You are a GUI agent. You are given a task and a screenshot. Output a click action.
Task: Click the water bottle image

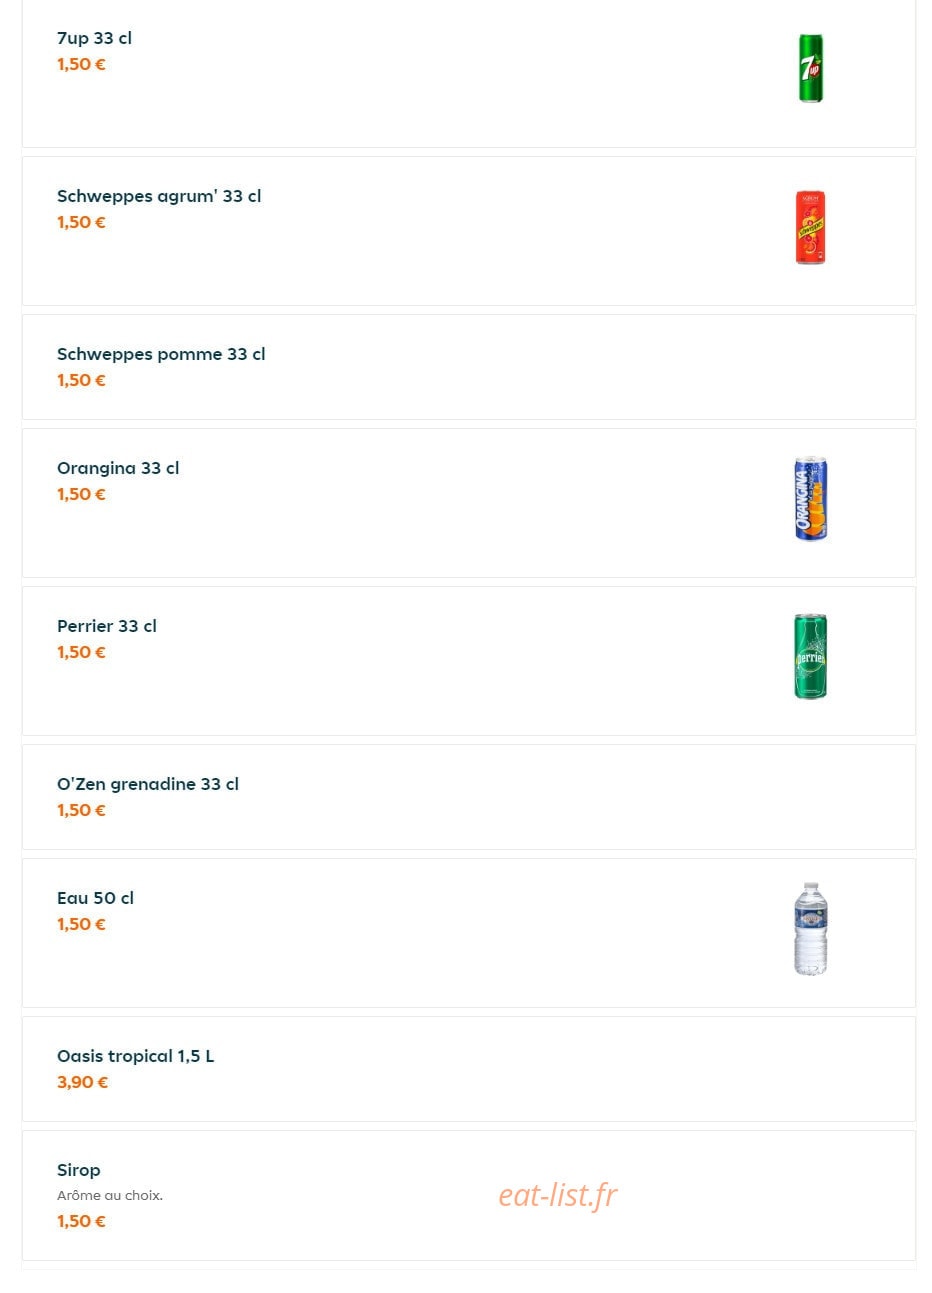[811, 929]
